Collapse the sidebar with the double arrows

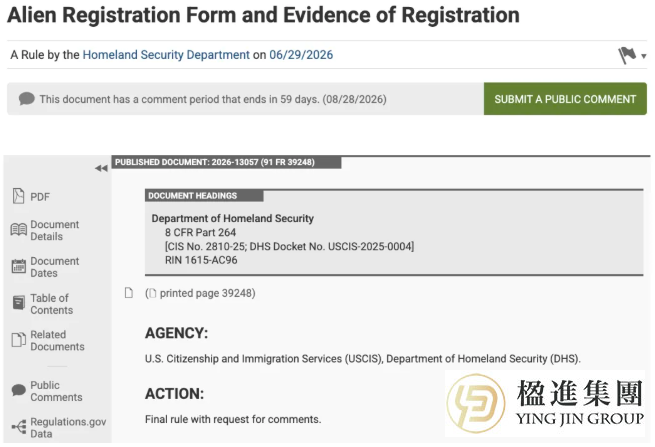(x=101, y=168)
